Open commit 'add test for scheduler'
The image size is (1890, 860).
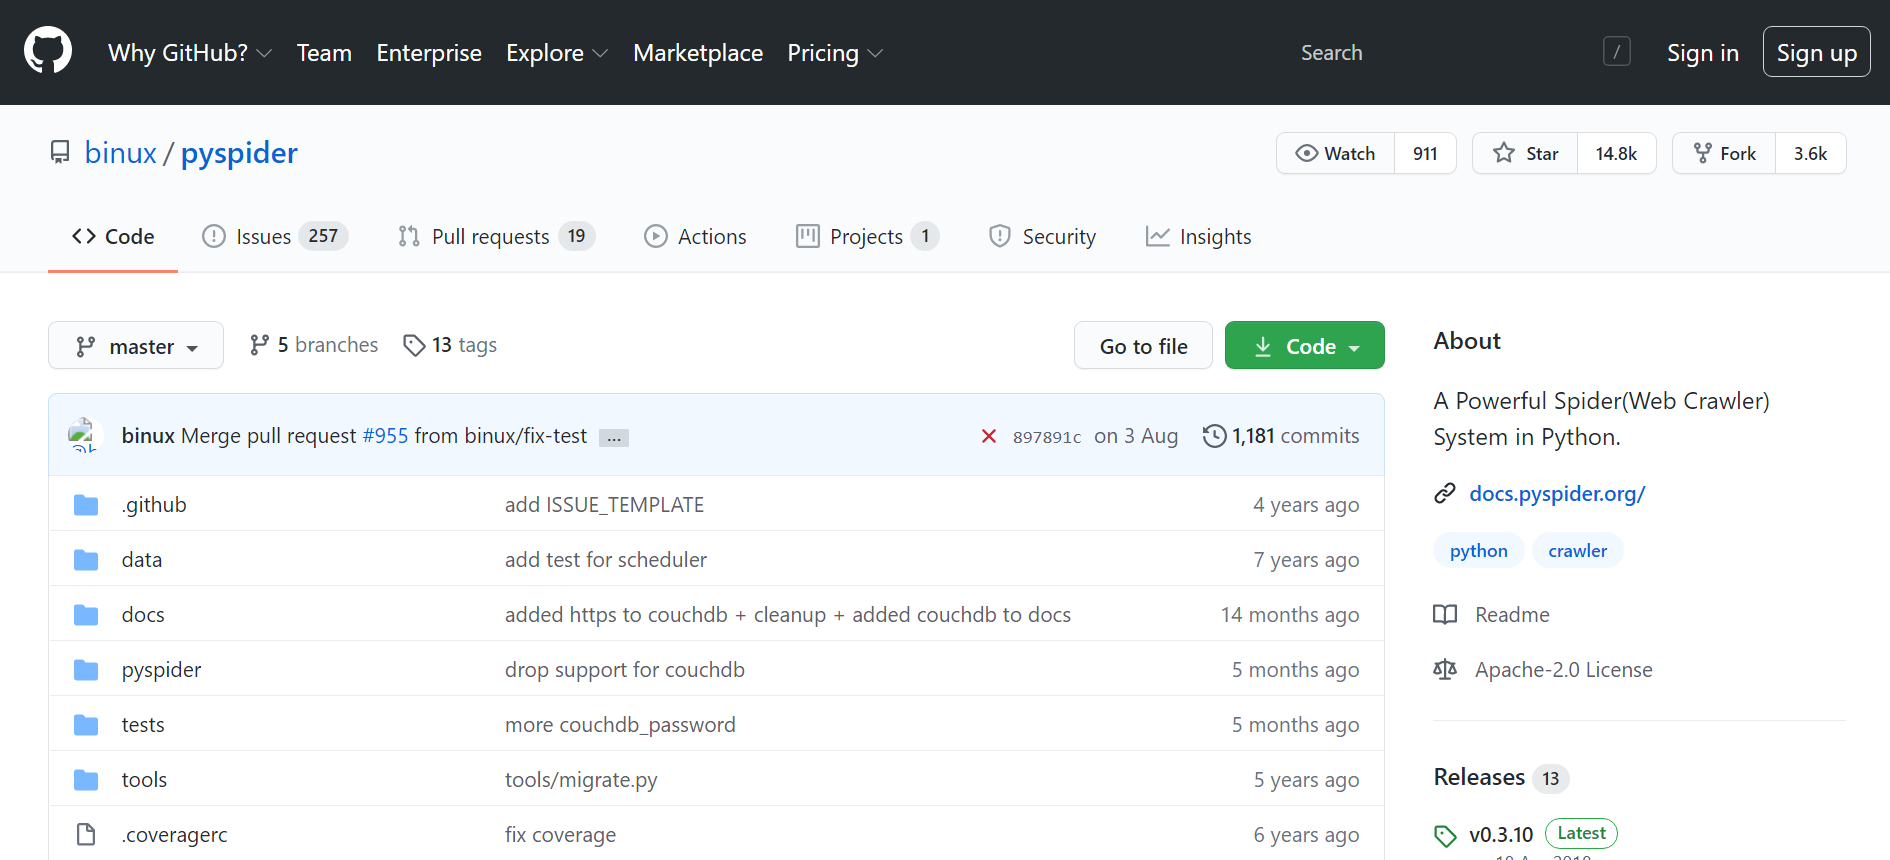click(x=606, y=560)
